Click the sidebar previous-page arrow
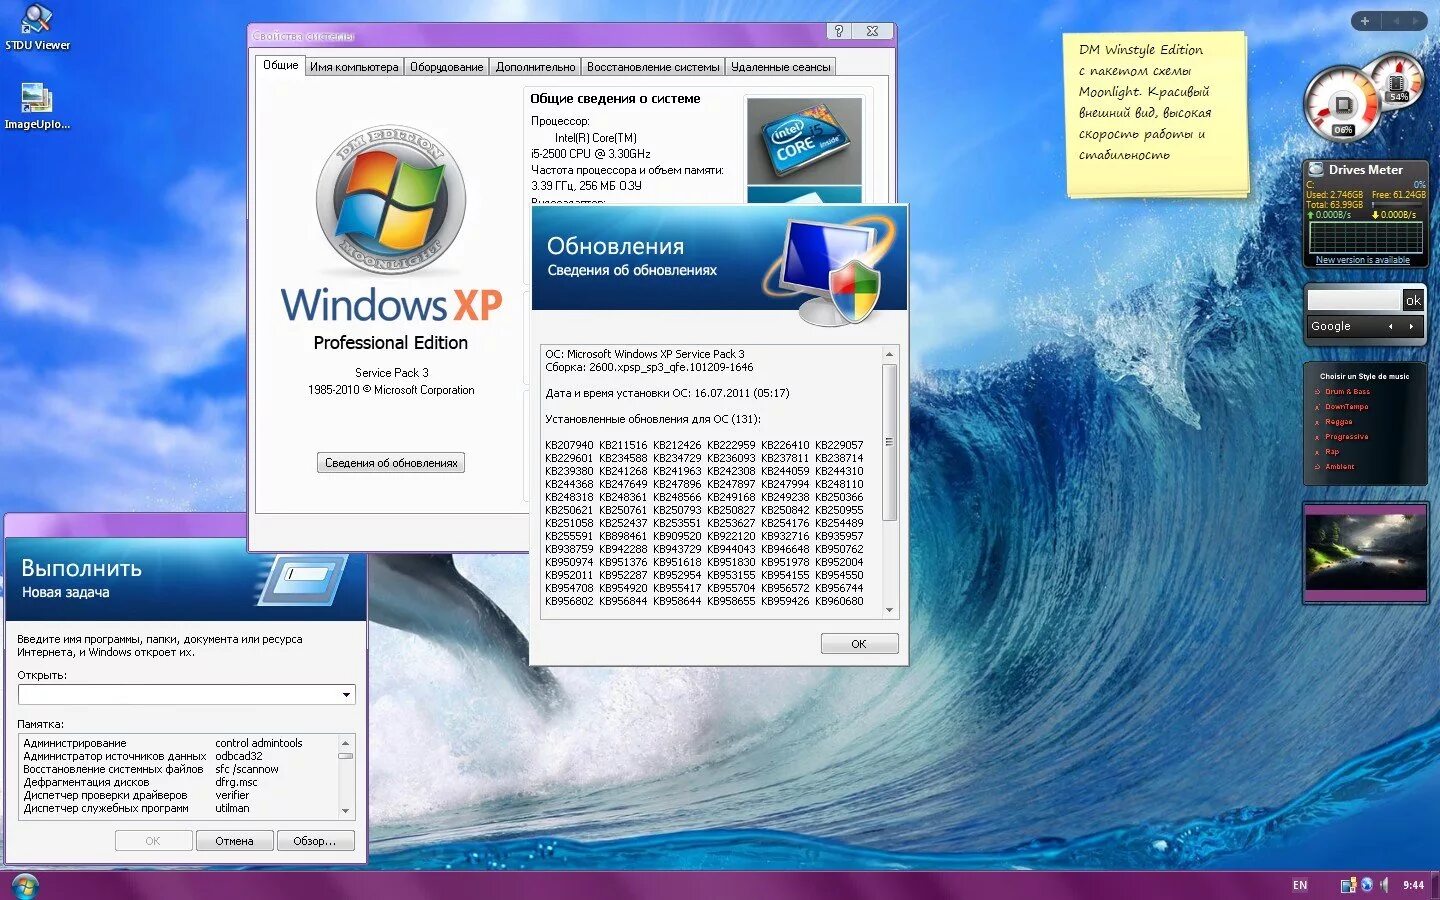 pos(1395,21)
